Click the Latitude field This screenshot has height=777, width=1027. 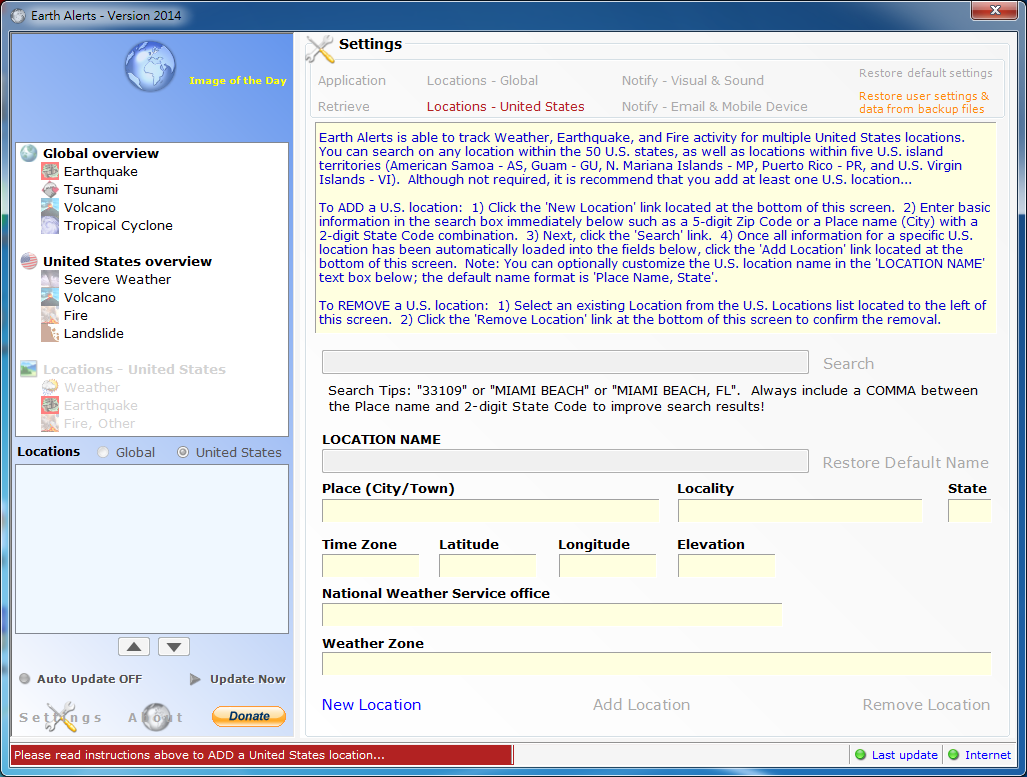click(x=487, y=565)
